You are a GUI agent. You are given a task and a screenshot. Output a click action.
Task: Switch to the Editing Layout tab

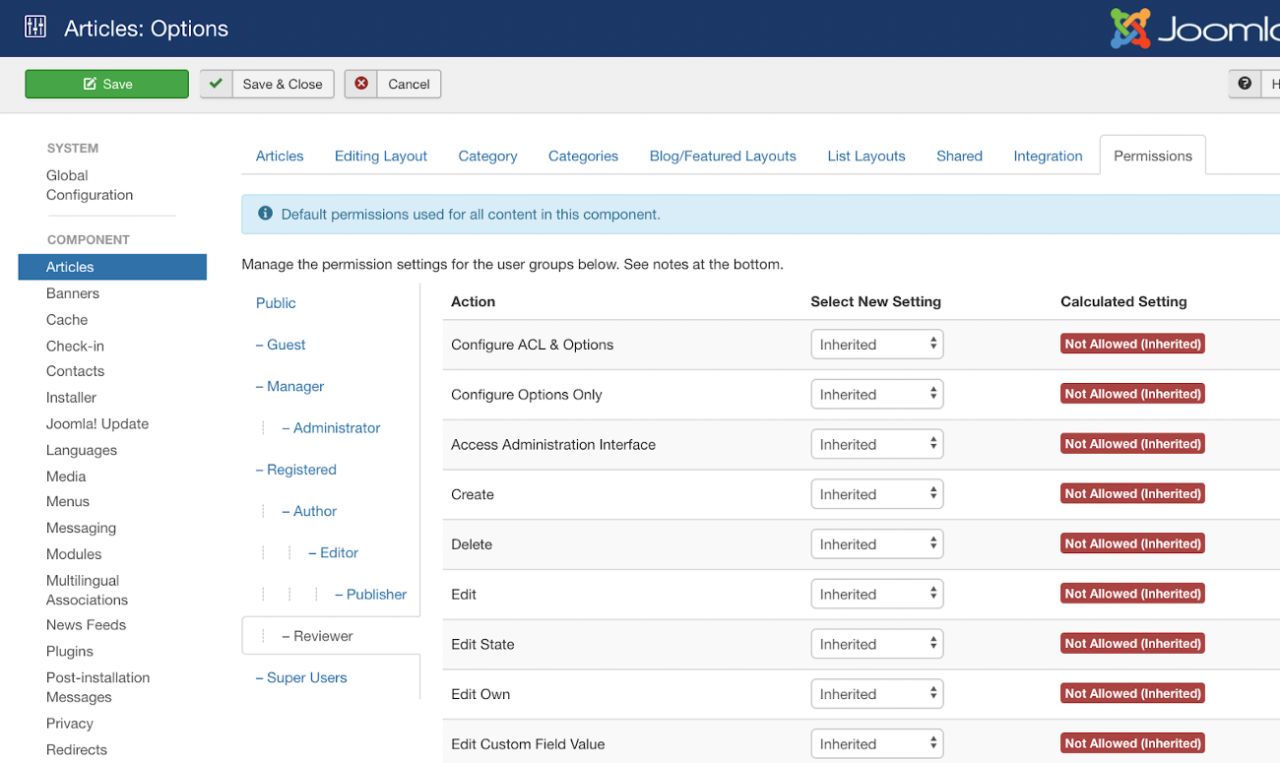(381, 156)
